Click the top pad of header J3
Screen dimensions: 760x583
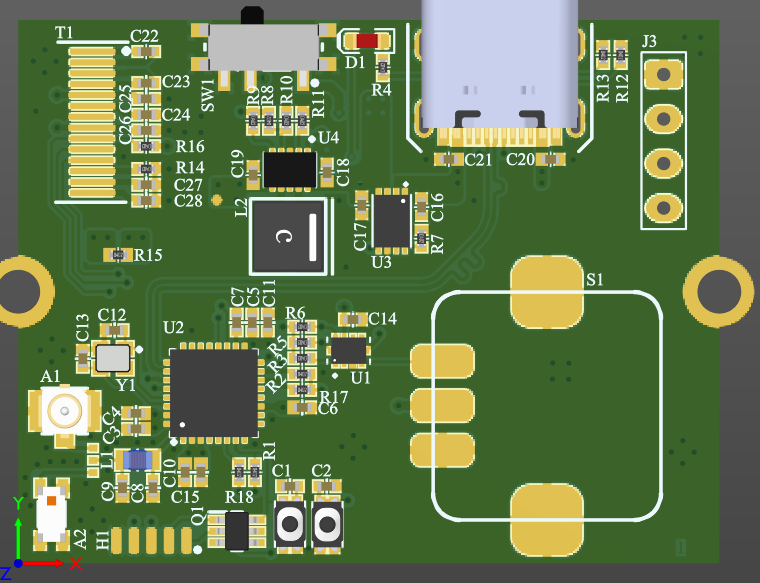[664, 75]
